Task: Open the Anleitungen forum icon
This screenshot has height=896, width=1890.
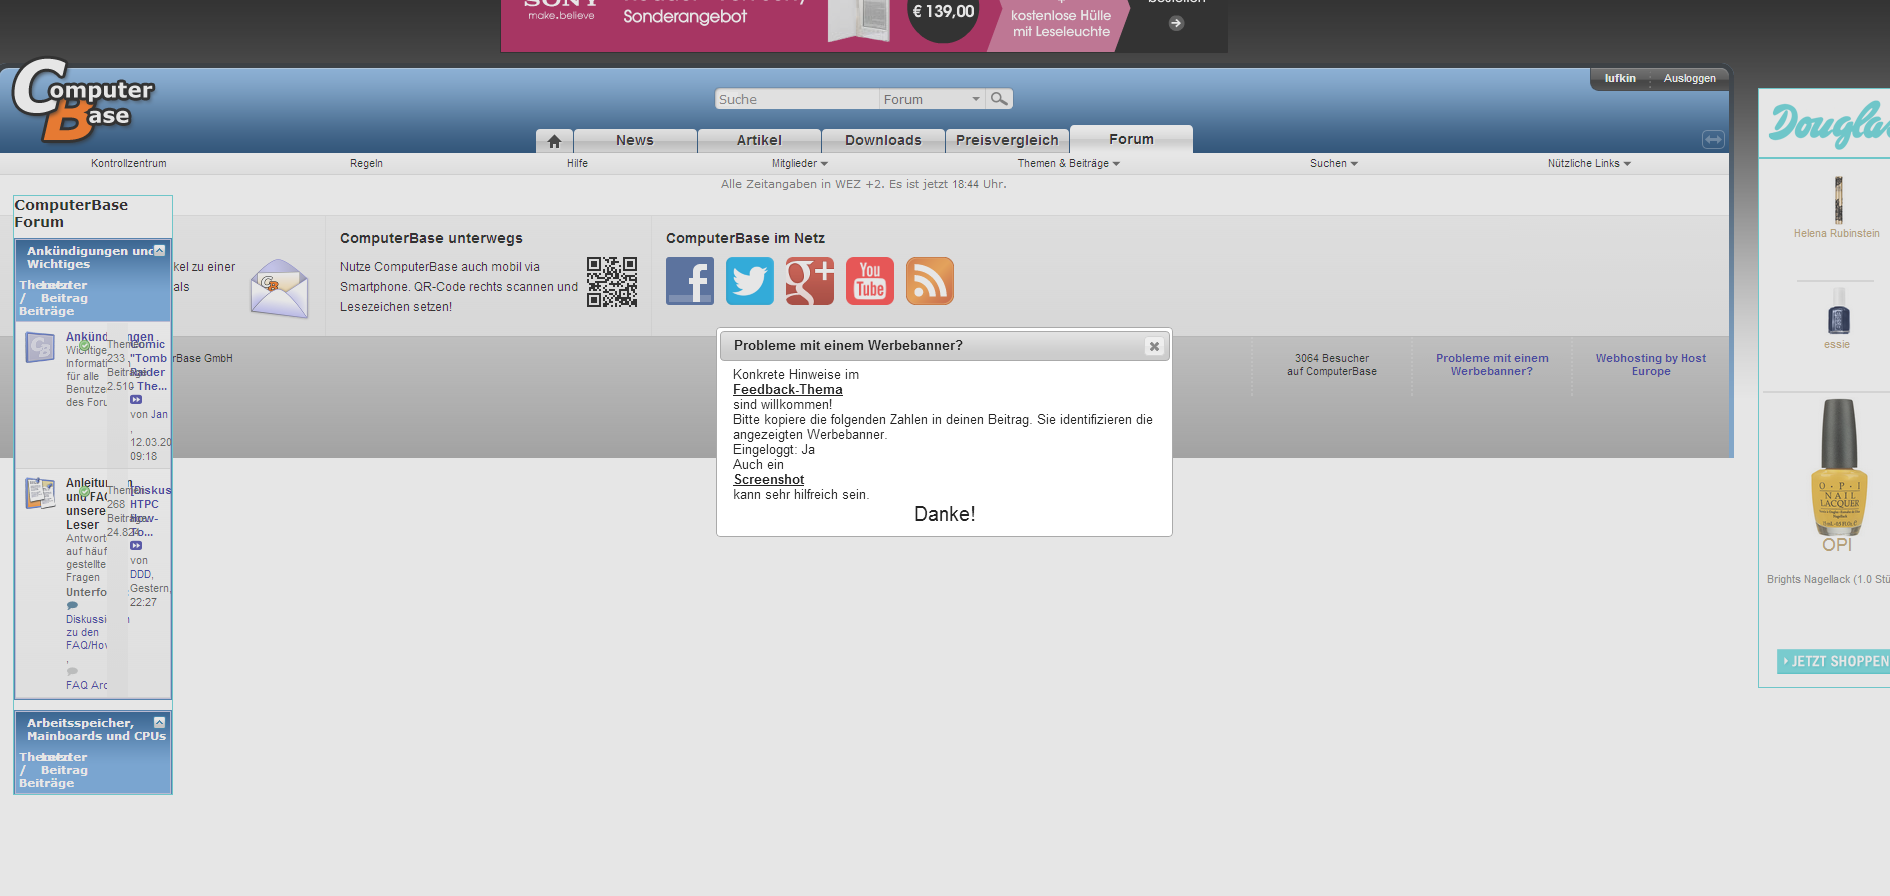Action: click(x=40, y=493)
